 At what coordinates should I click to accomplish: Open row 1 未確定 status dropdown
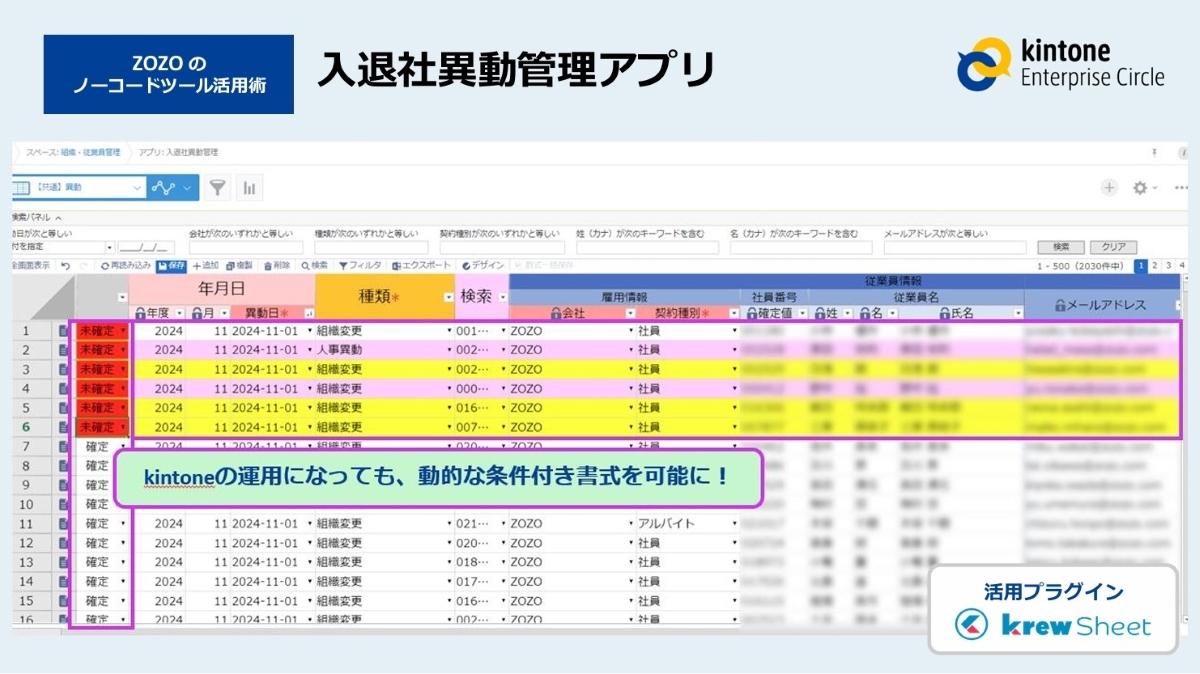[x=123, y=331]
